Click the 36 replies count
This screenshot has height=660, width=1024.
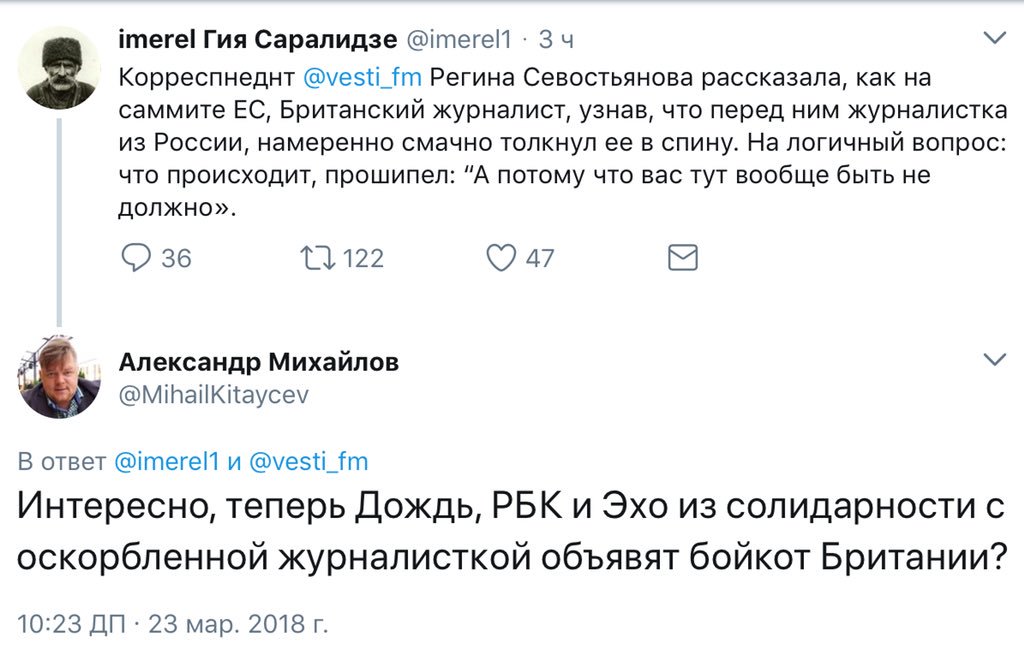point(176,258)
